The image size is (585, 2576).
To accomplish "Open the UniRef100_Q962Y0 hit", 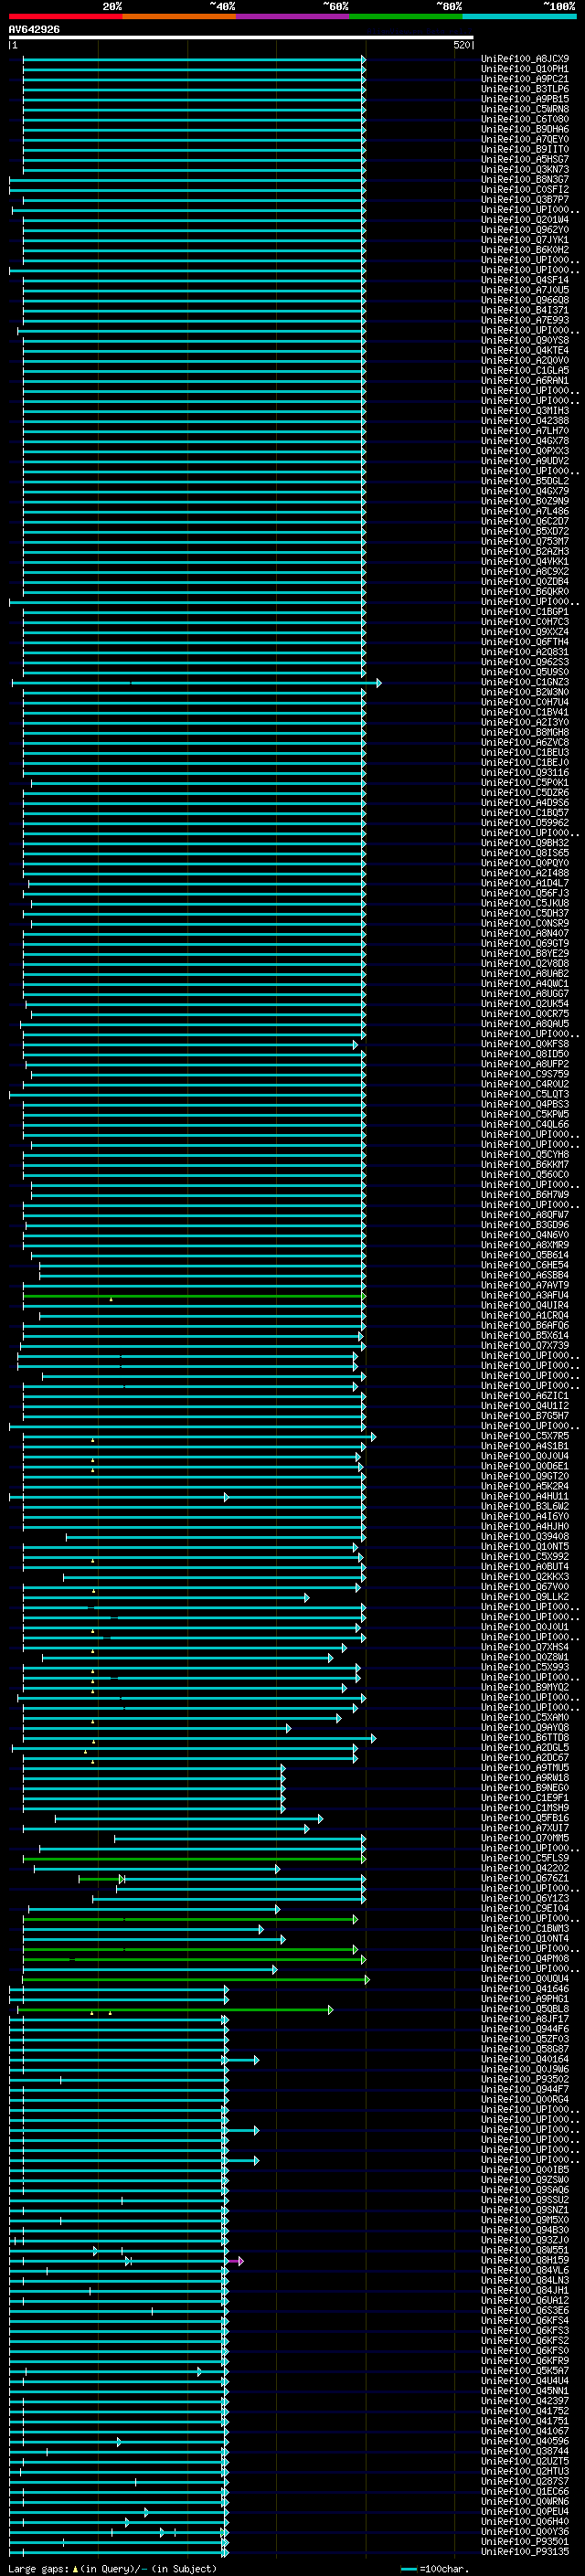I will pos(524,230).
